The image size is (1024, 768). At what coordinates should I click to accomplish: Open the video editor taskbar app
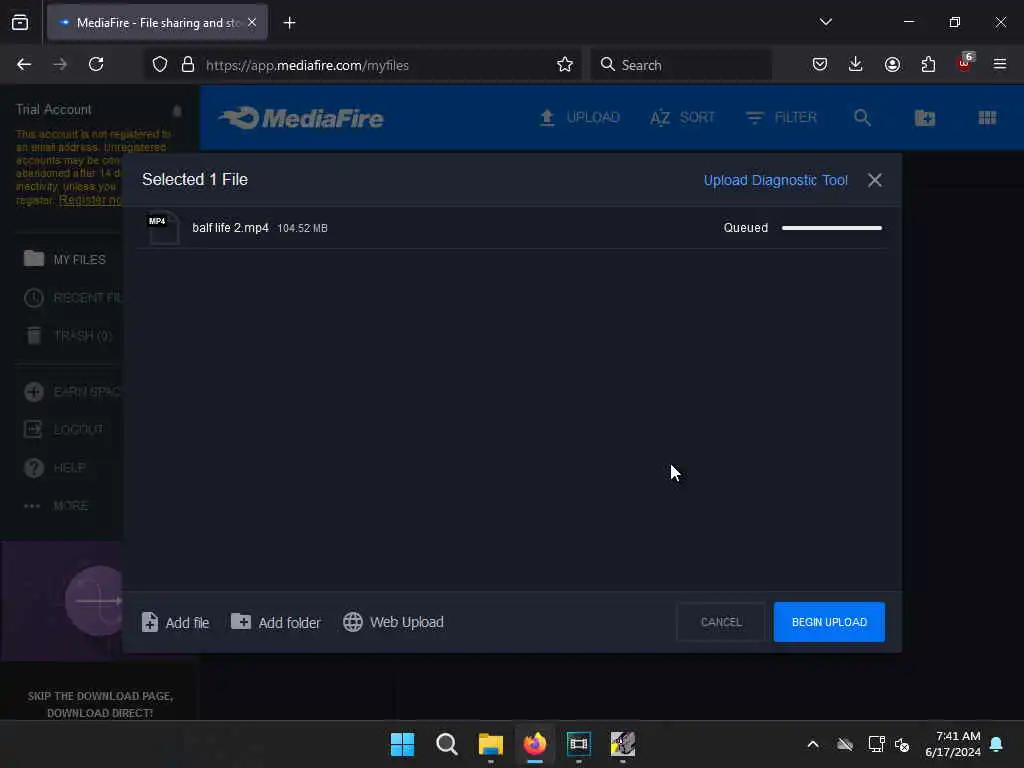pyautogui.click(x=579, y=744)
